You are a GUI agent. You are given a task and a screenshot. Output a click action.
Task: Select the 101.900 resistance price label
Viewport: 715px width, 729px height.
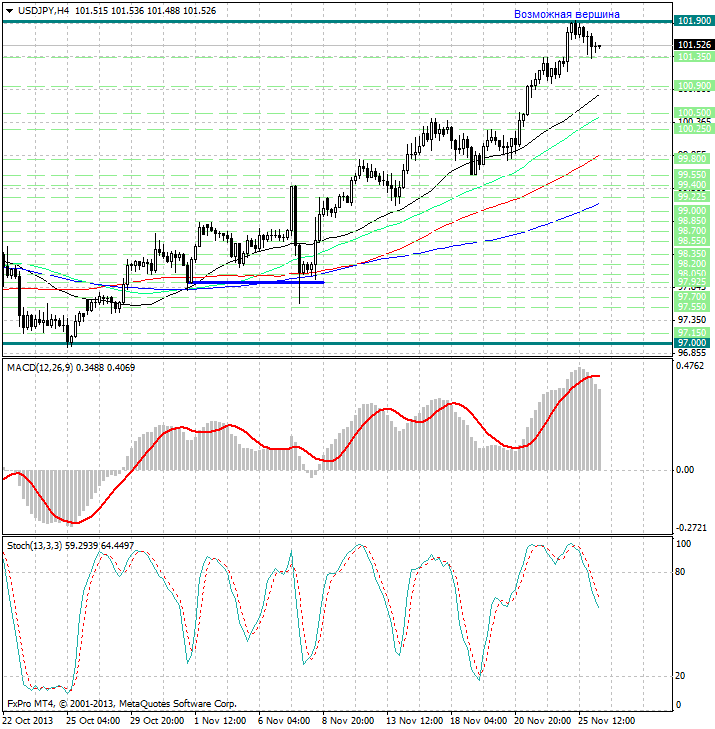click(693, 21)
